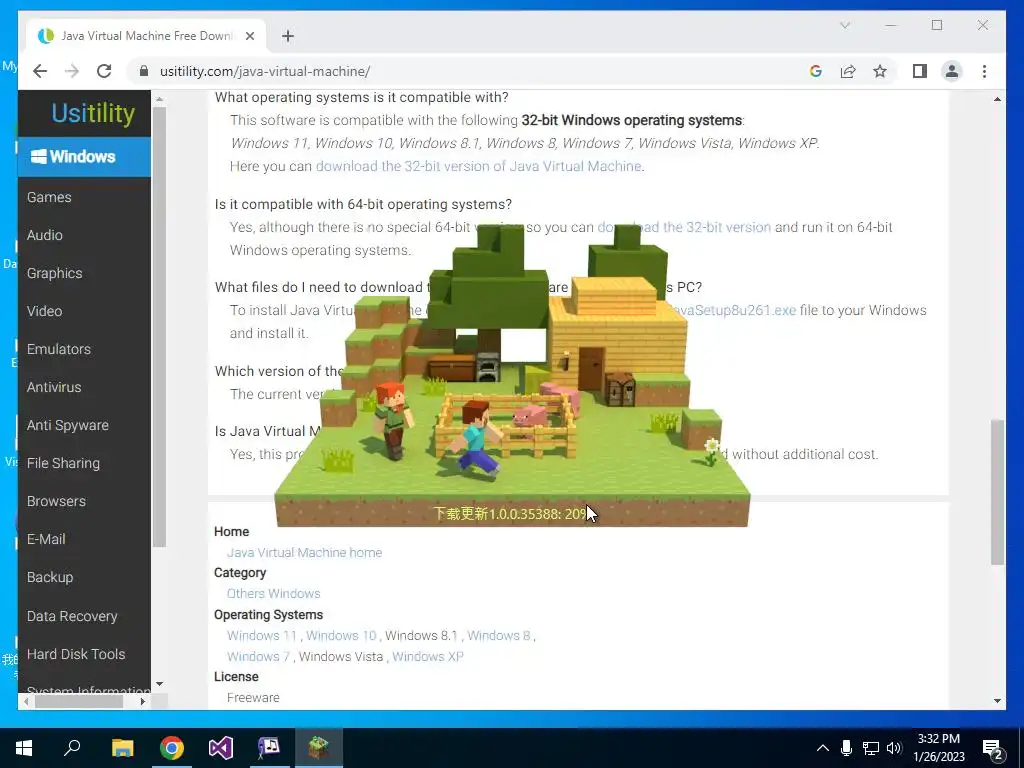Open the Windows Start menu
Image resolution: width=1024 pixels, height=768 pixels.
click(x=24, y=748)
